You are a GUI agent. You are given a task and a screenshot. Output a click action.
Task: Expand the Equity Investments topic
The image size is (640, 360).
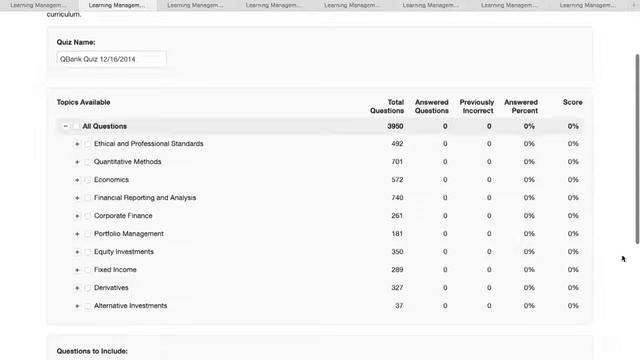tap(77, 252)
